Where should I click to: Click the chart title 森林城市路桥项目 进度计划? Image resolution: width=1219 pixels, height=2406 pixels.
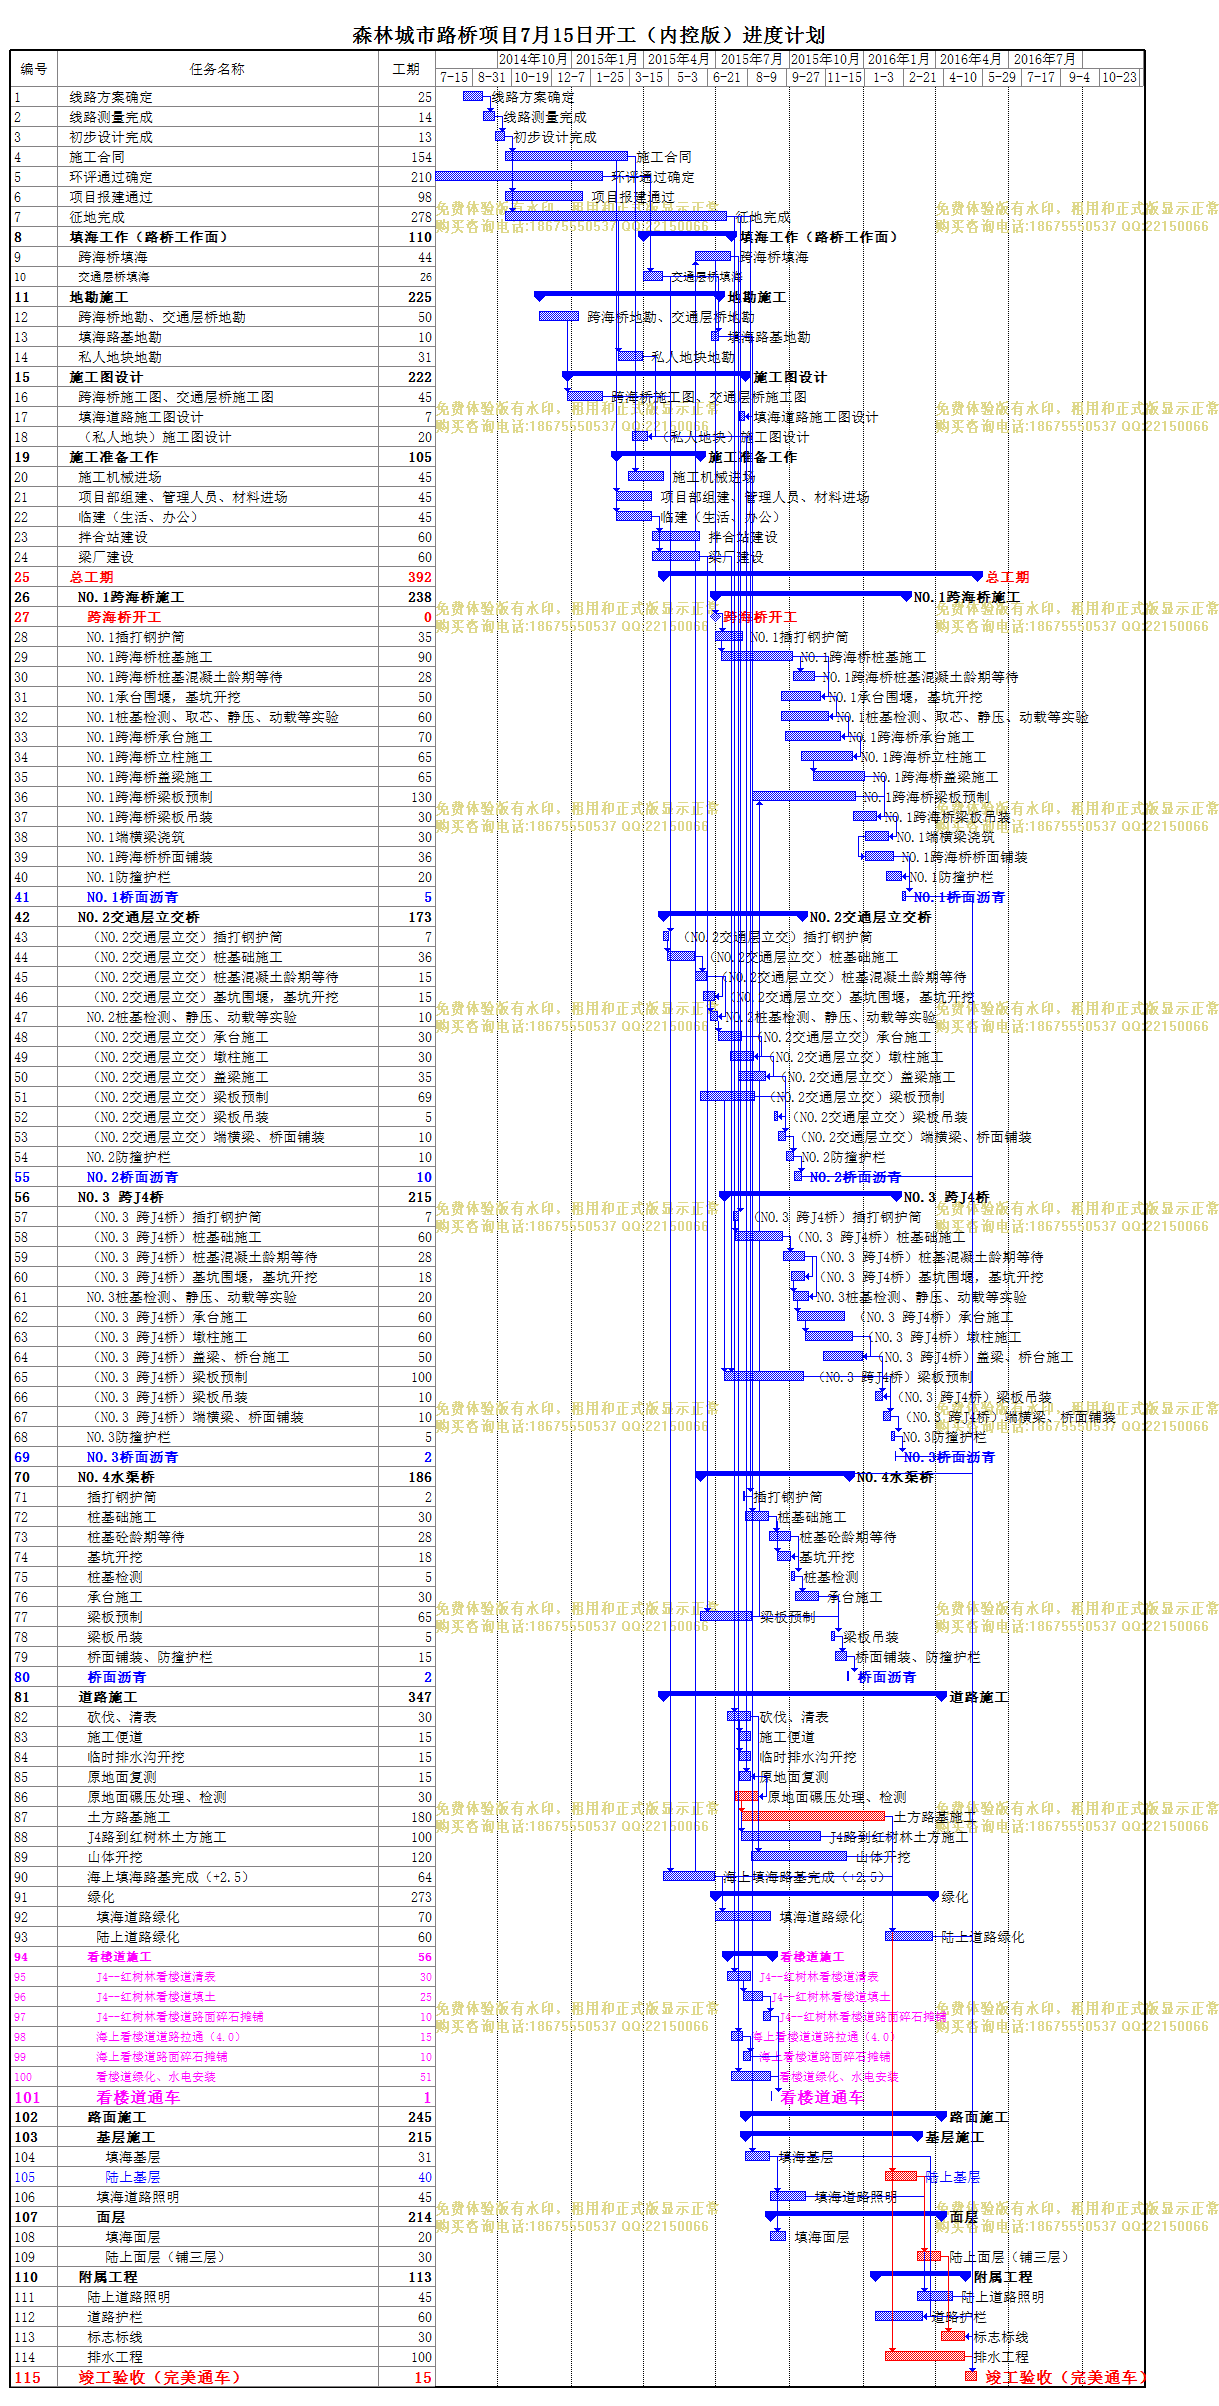point(588,35)
